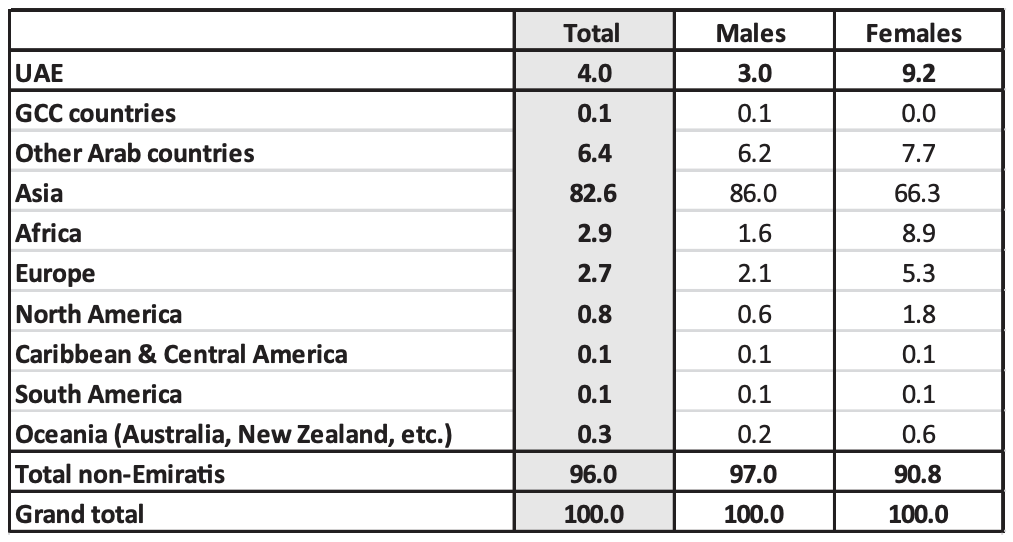This screenshot has width=1013, height=542.
Task: Click the North America row label
Action: (x=98, y=314)
